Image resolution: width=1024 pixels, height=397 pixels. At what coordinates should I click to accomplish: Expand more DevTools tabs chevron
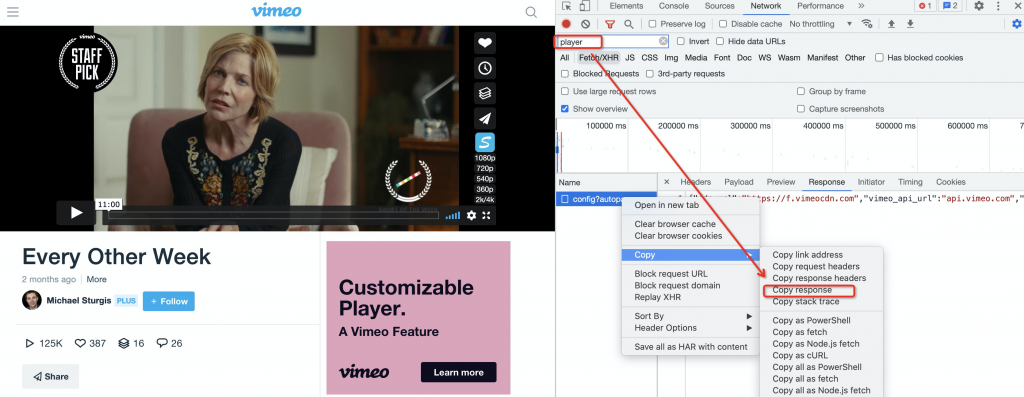tap(861, 6)
